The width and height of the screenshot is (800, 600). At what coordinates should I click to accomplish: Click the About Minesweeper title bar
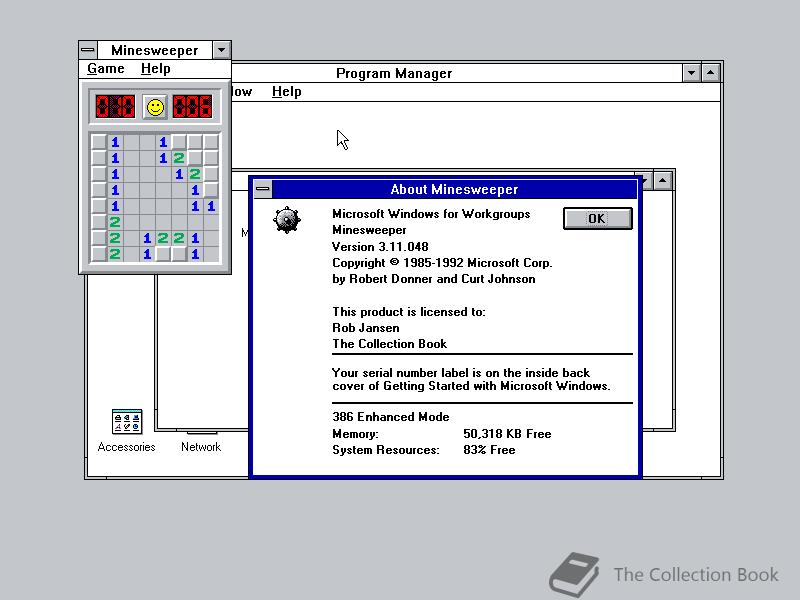(x=454, y=189)
